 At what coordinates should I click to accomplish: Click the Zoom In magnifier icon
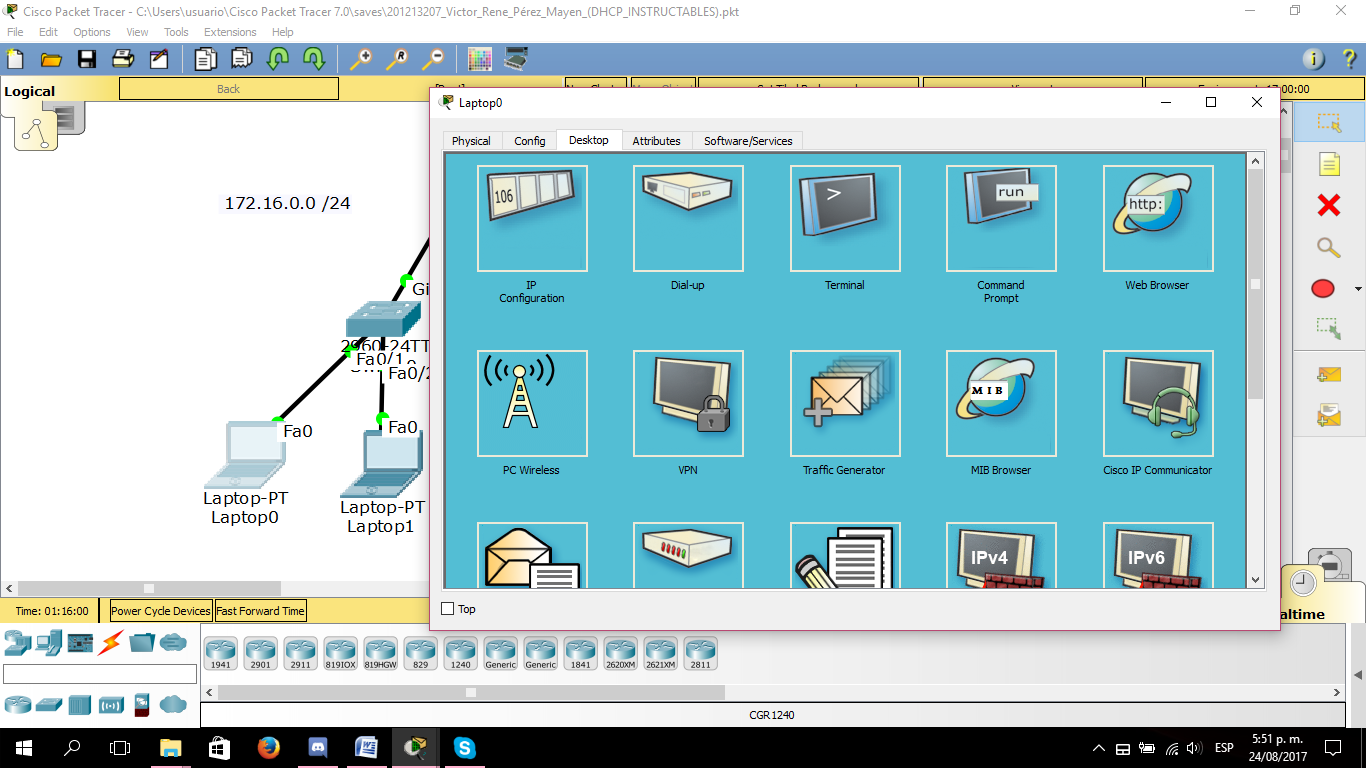coord(360,59)
